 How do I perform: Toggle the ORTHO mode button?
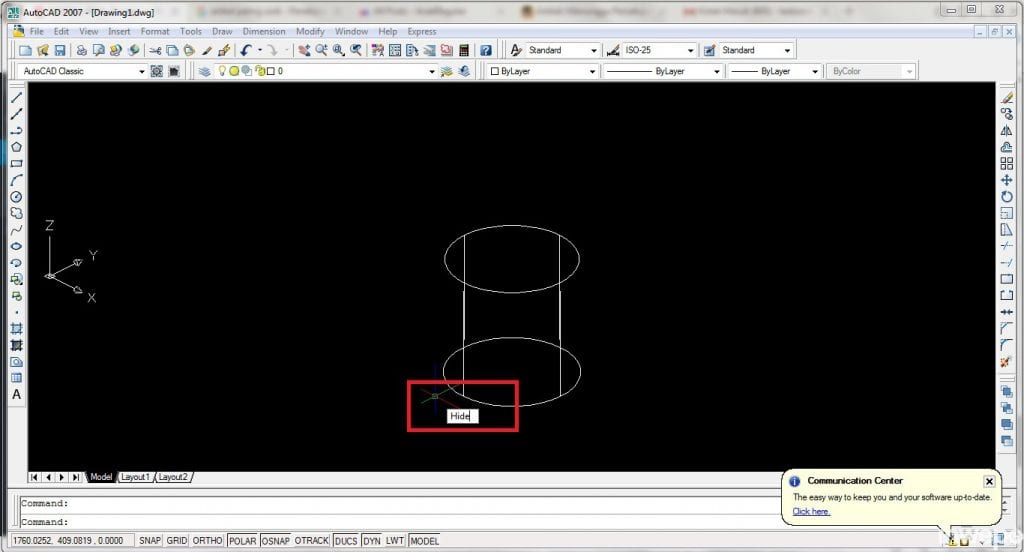(x=207, y=540)
